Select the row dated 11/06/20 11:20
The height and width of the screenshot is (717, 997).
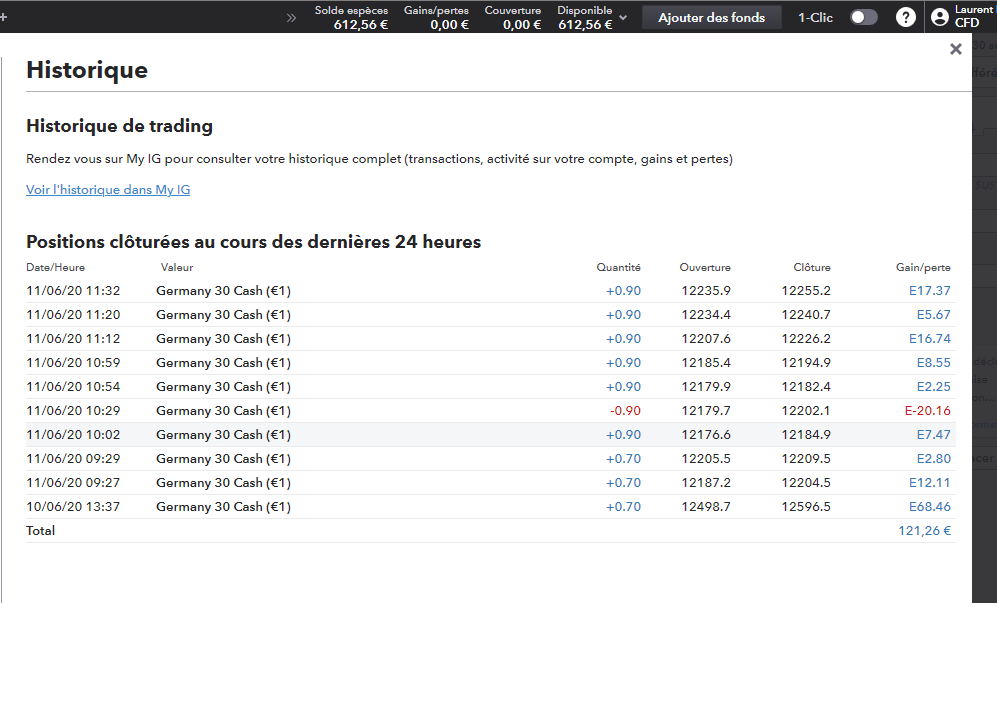point(491,315)
